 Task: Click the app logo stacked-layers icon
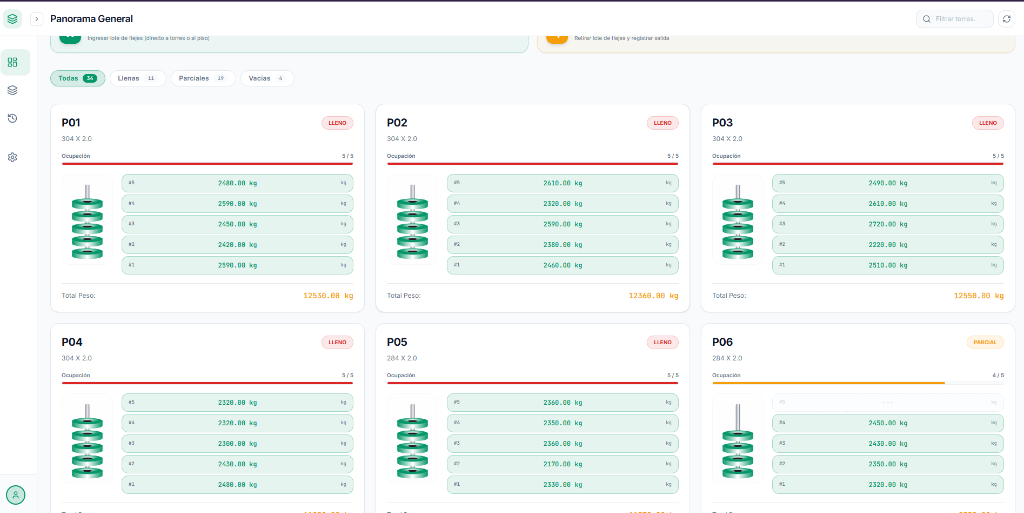point(12,19)
